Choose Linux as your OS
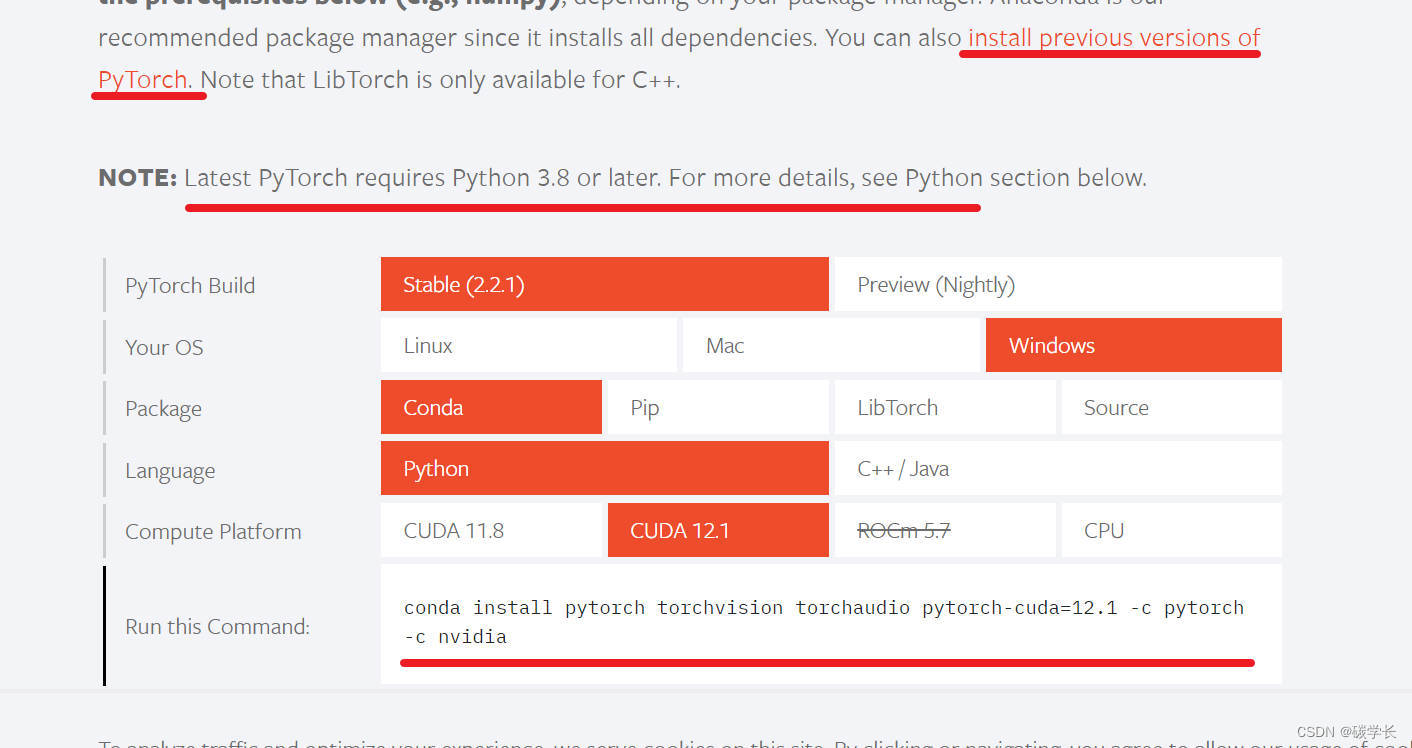The image size is (1412, 748). click(x=529, y=345)
